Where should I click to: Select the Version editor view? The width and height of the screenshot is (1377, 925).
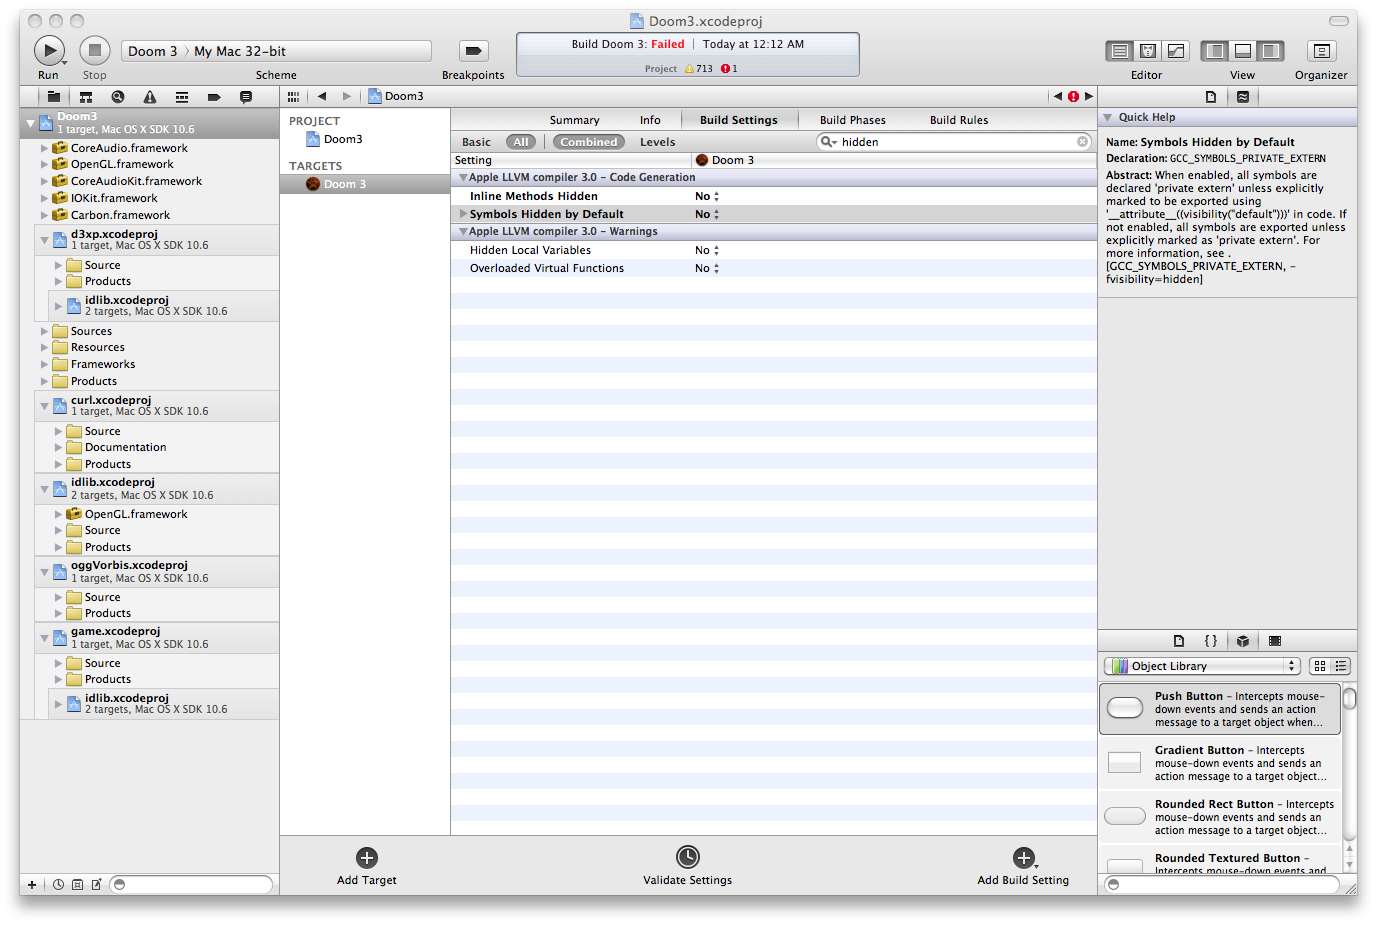pyautogui.click(x=1176, y=51)
